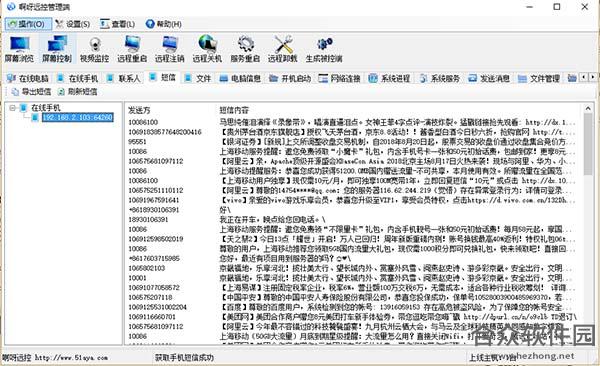Open the 屏幕浏览 screen view tool
Viewport: 600px width, 366px height.
19,49
